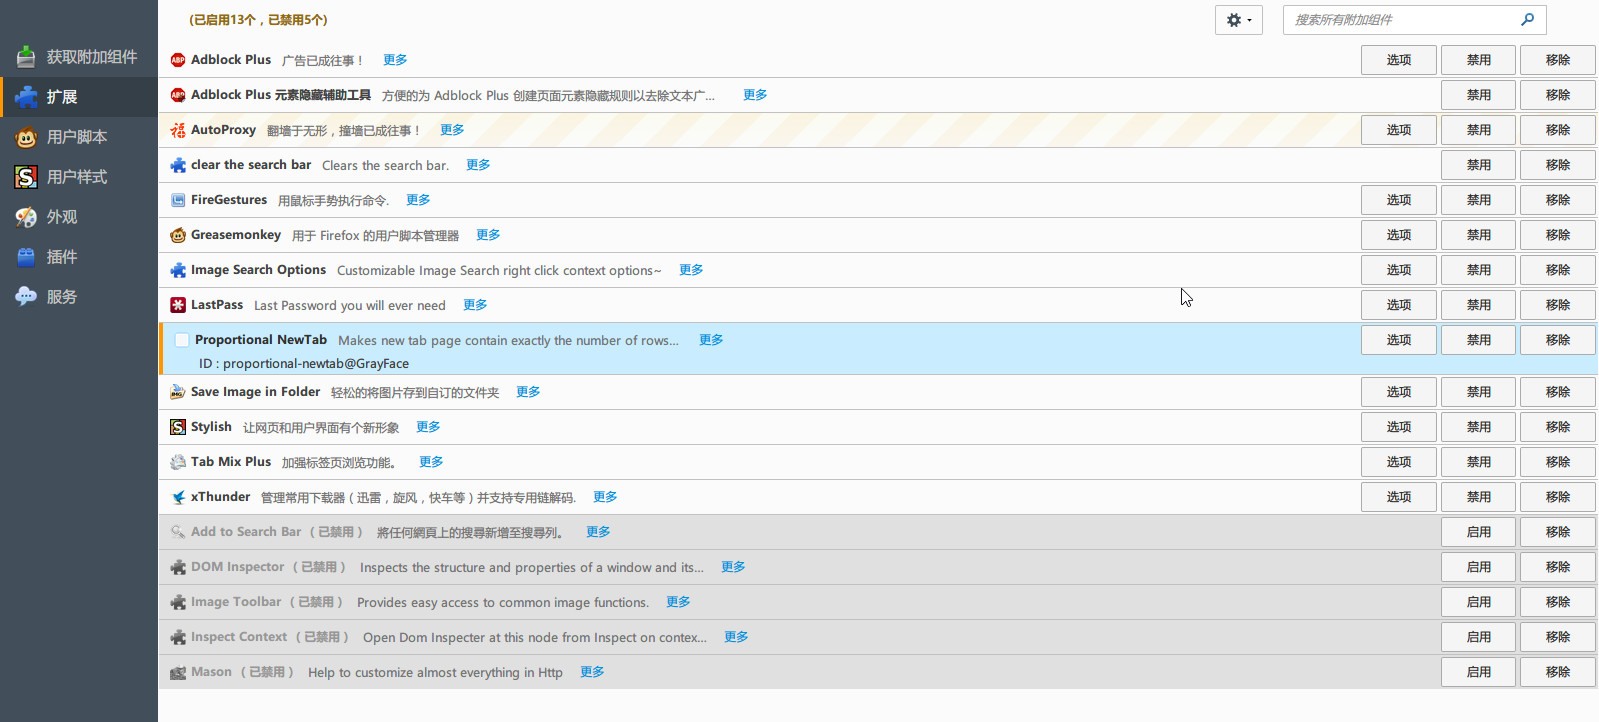Enable the Mason extension
Viewport: 1599px width, 722px height.
click(1478, 672)
